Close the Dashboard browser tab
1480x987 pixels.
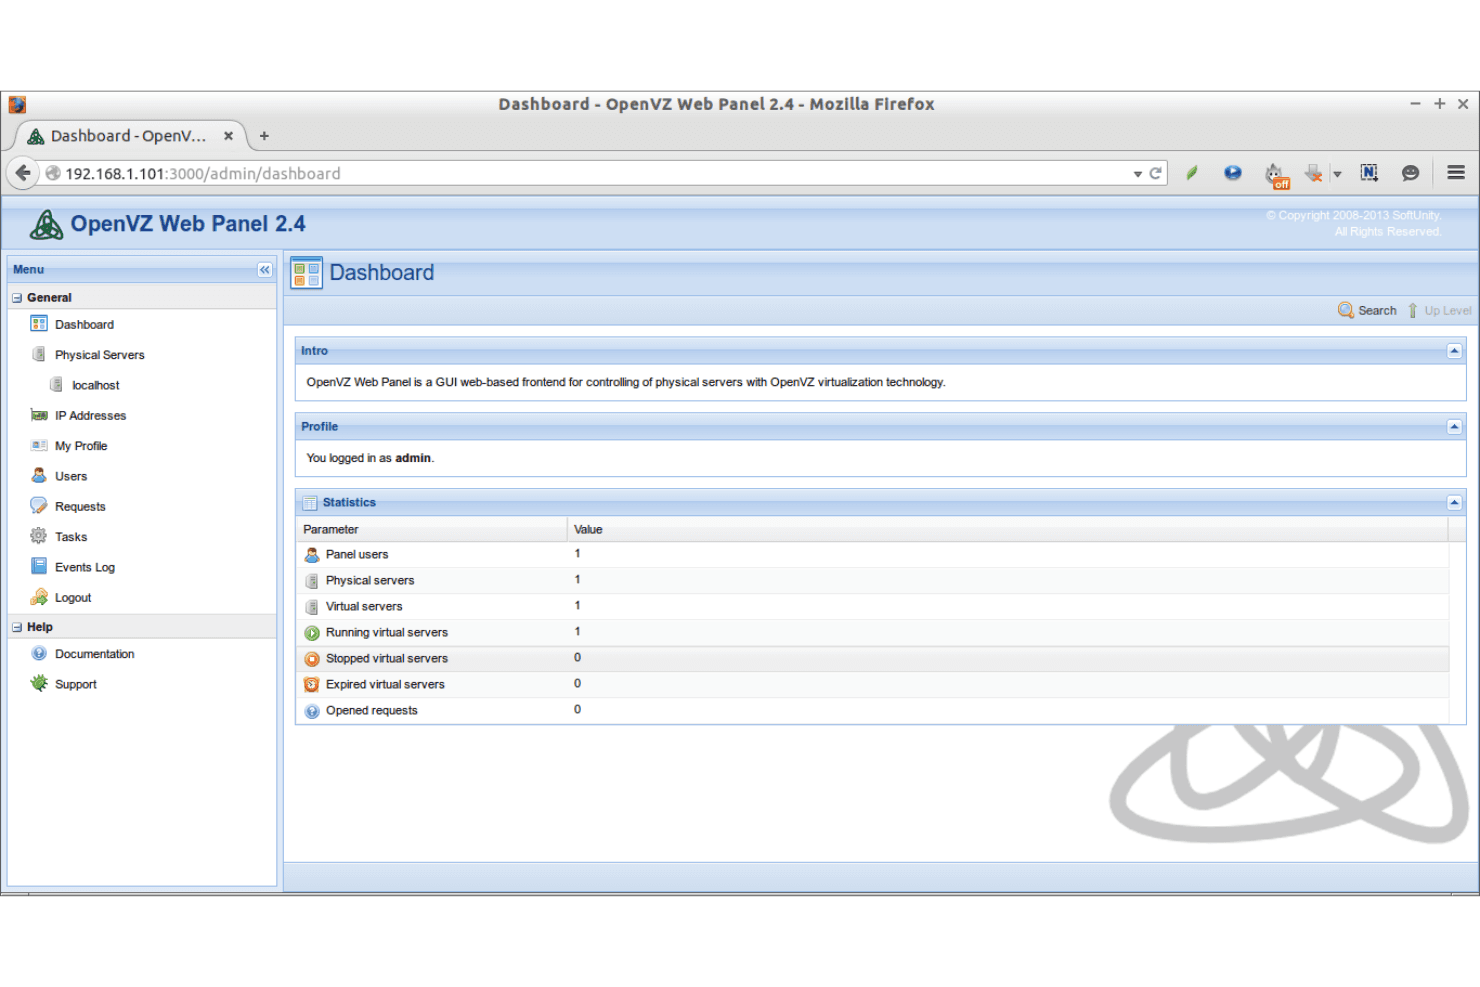point(228,136)
